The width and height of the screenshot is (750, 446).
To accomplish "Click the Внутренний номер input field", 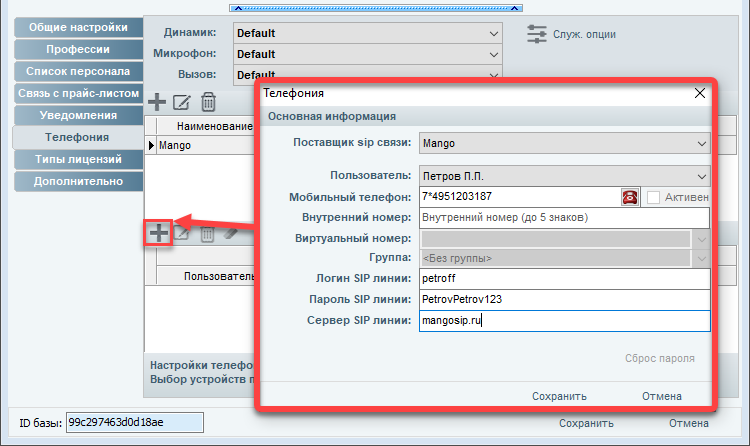I will (564, 217).
